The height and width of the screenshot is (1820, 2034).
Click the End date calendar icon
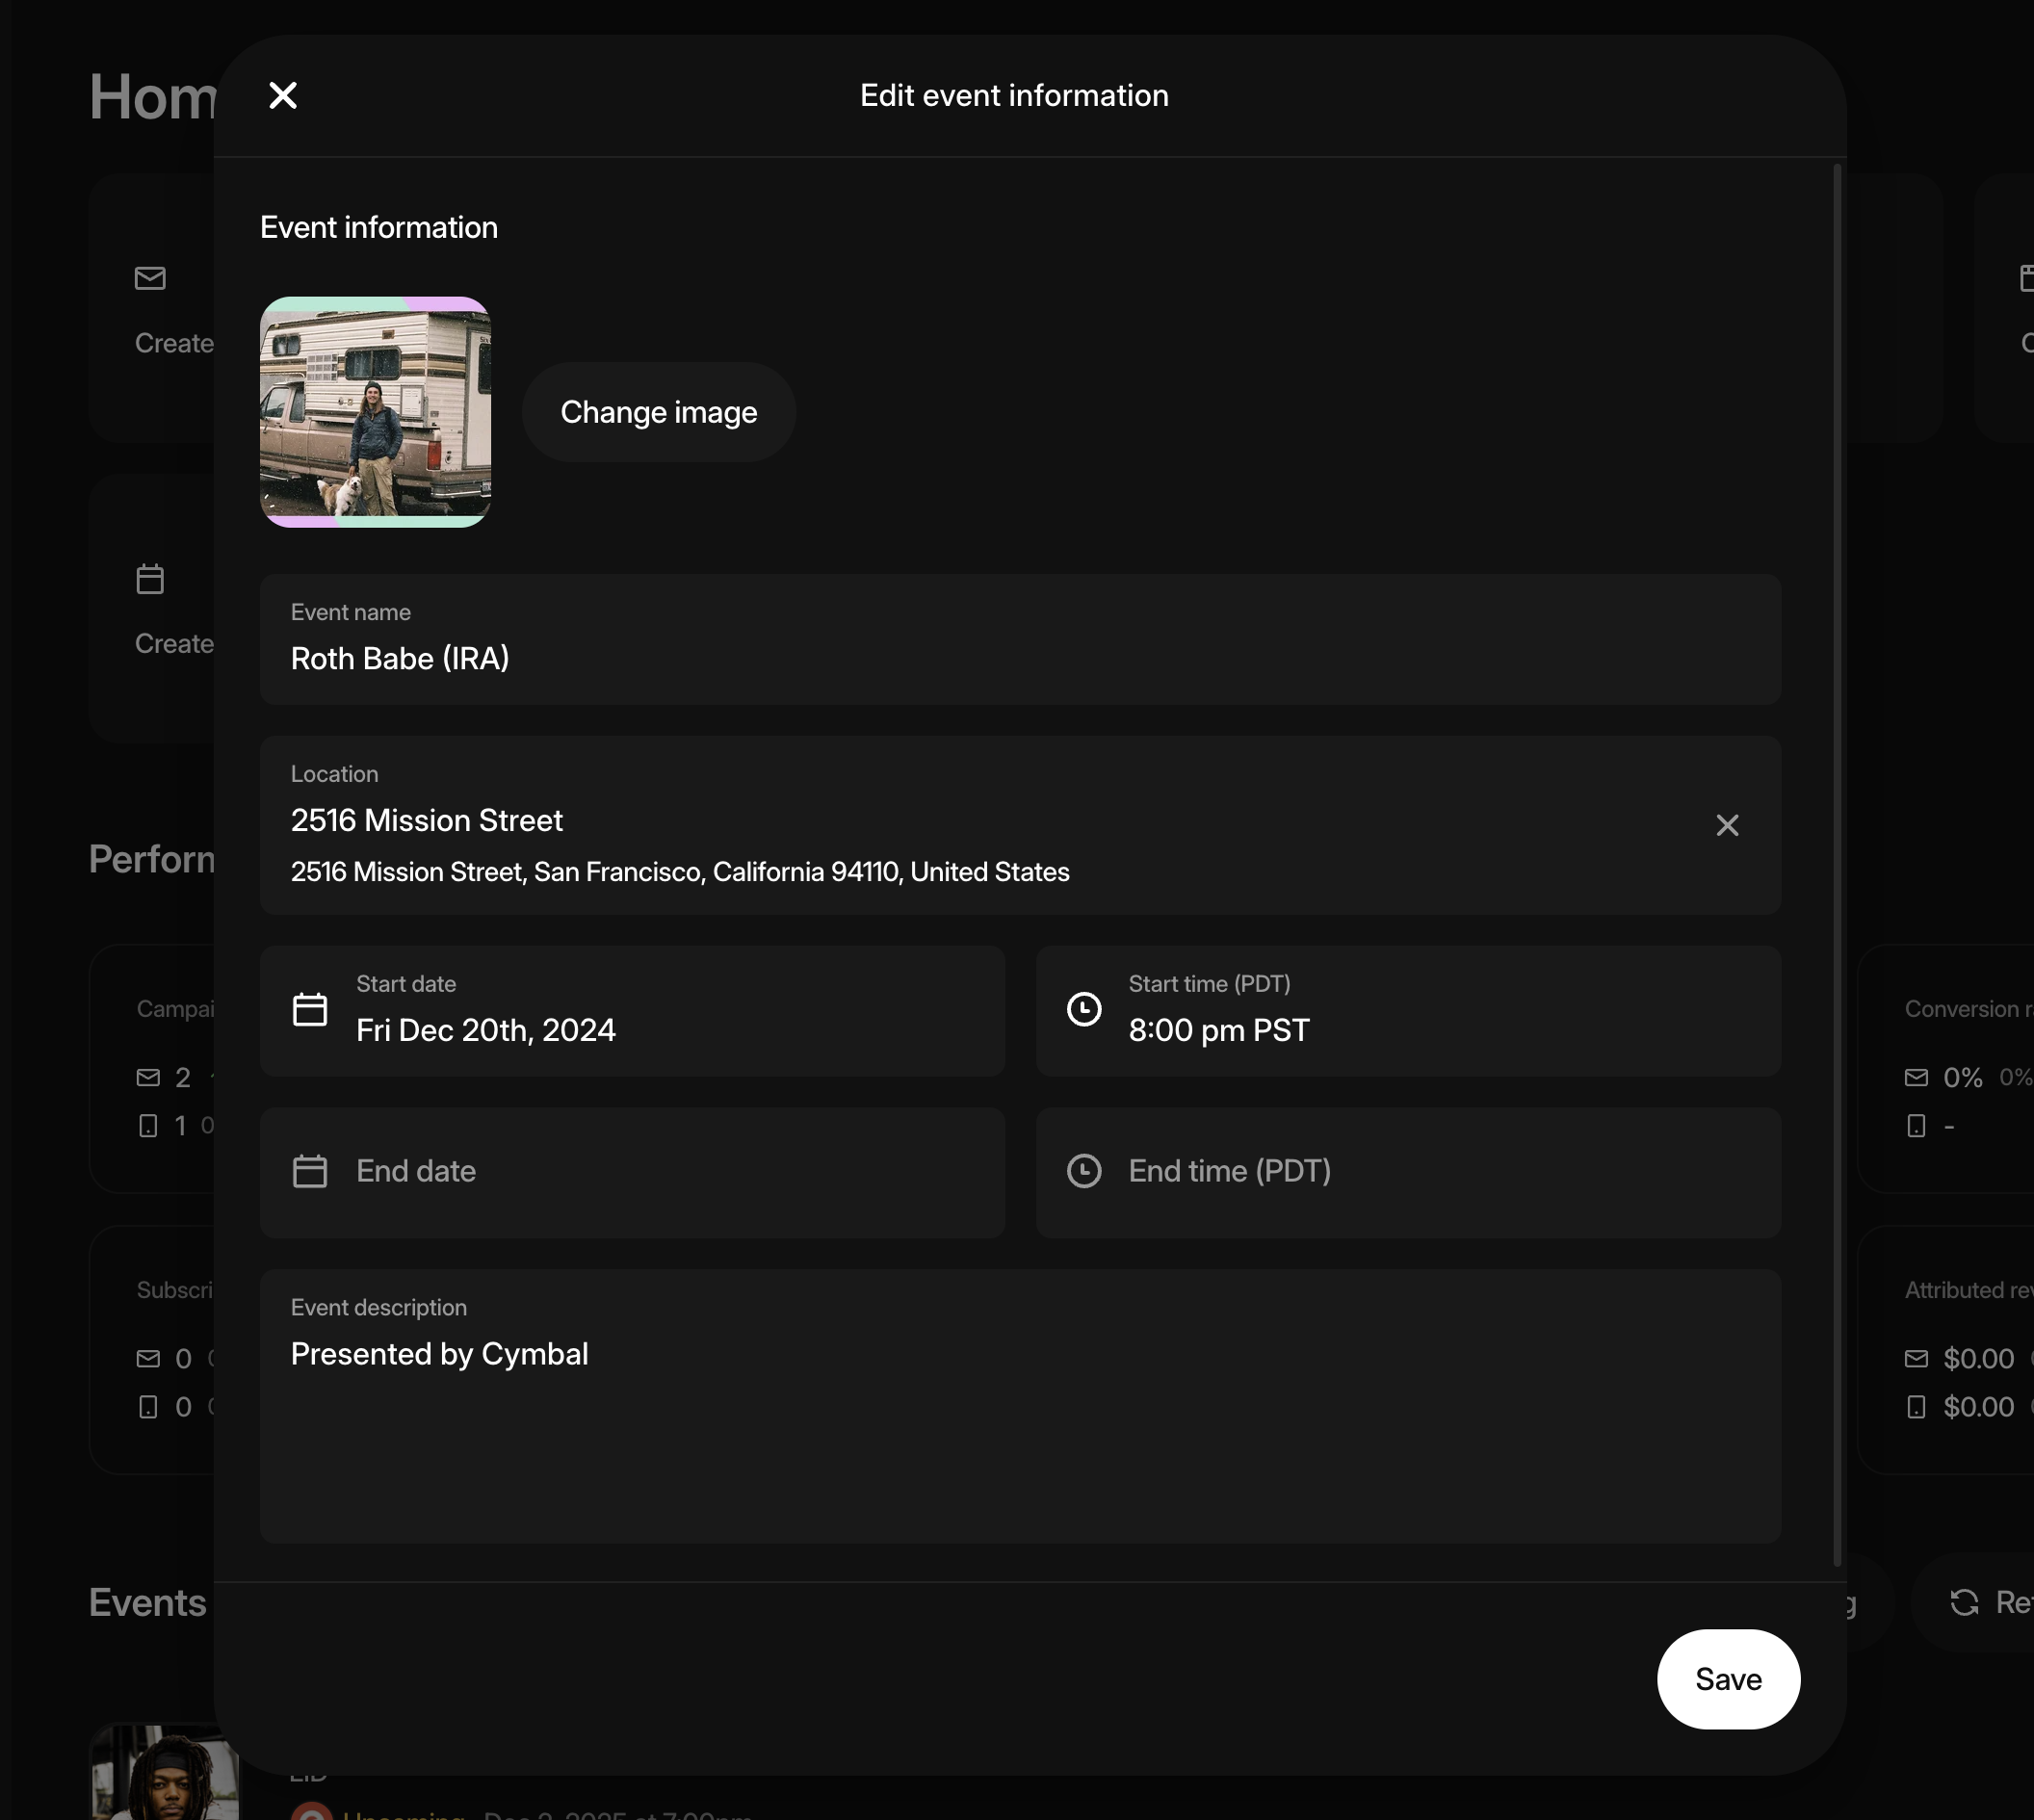[310, 1171]
